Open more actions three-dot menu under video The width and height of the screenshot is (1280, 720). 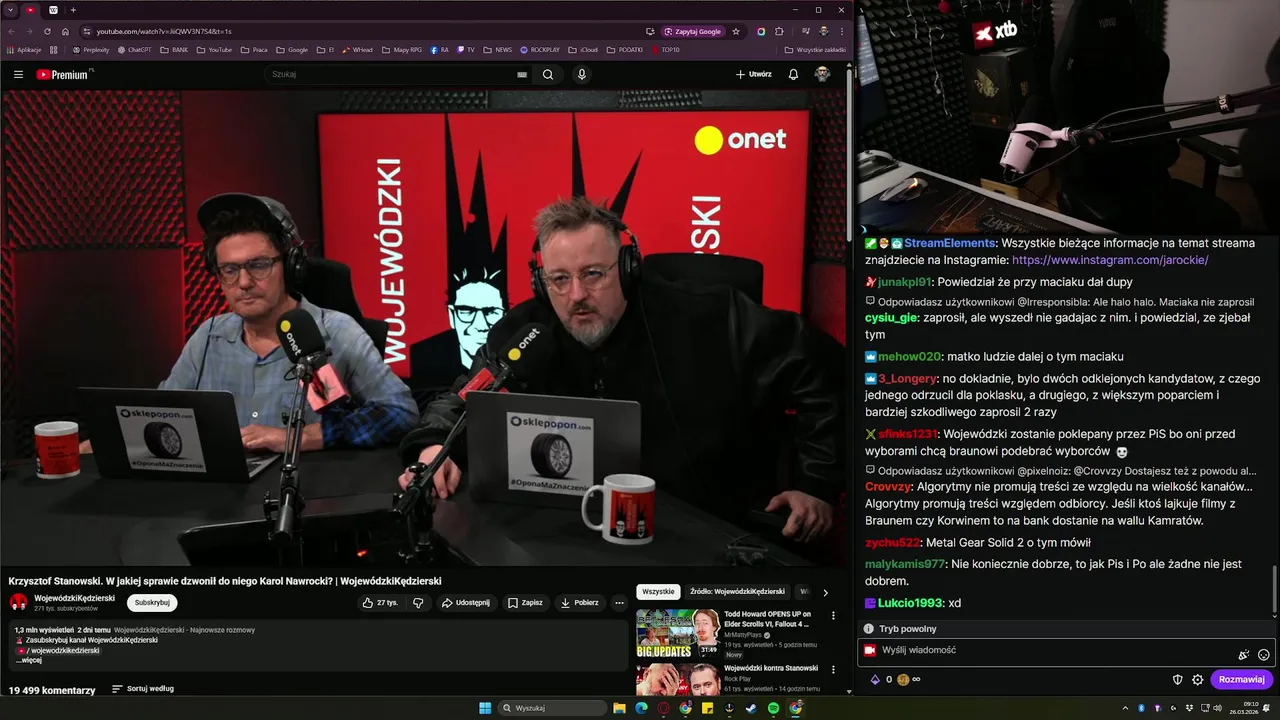click(619, 603)
